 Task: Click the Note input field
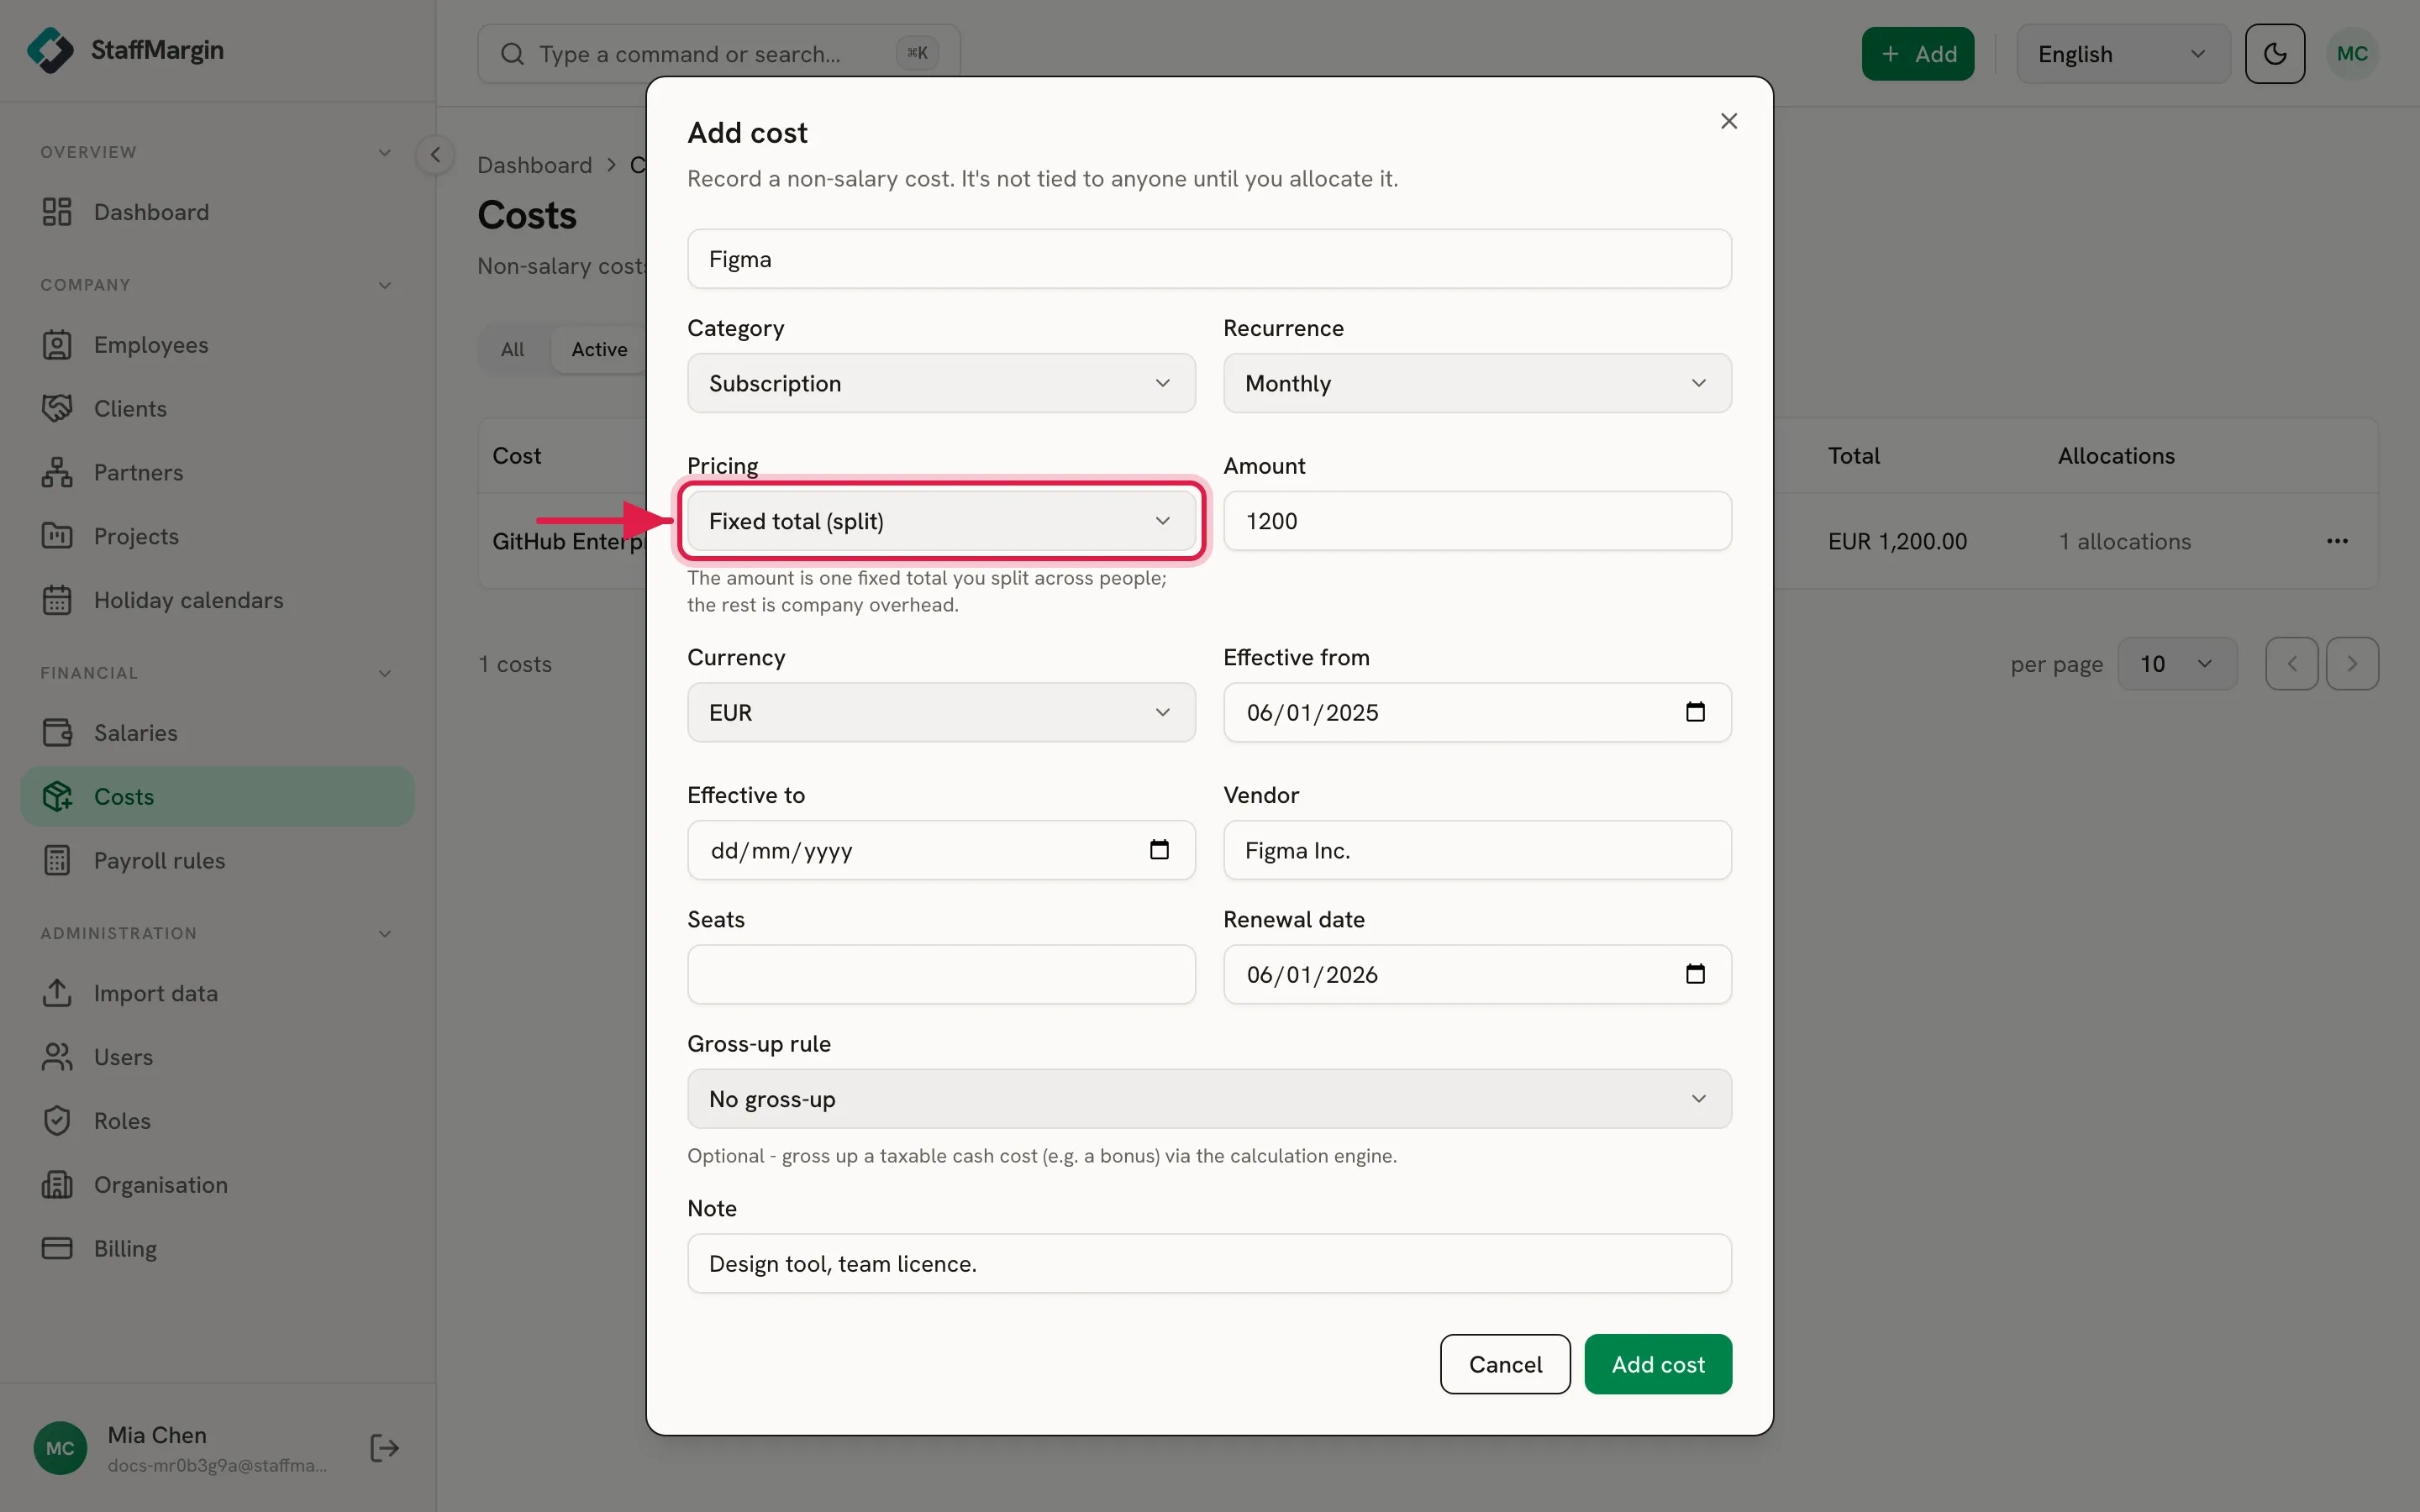click(x=1209, y=1263)
